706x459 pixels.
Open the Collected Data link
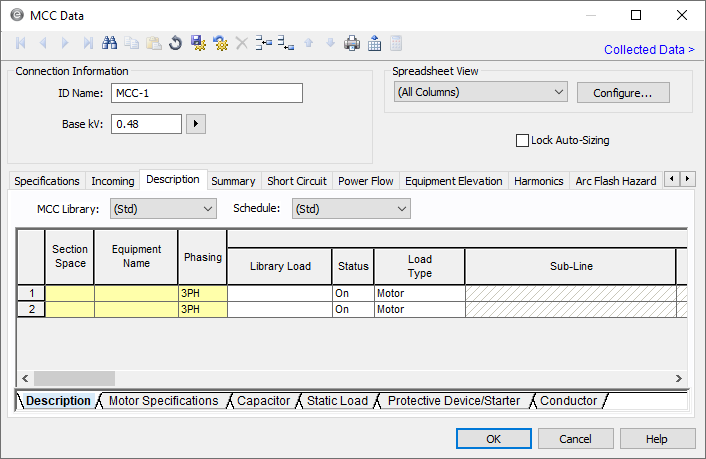tap(648, 49)
